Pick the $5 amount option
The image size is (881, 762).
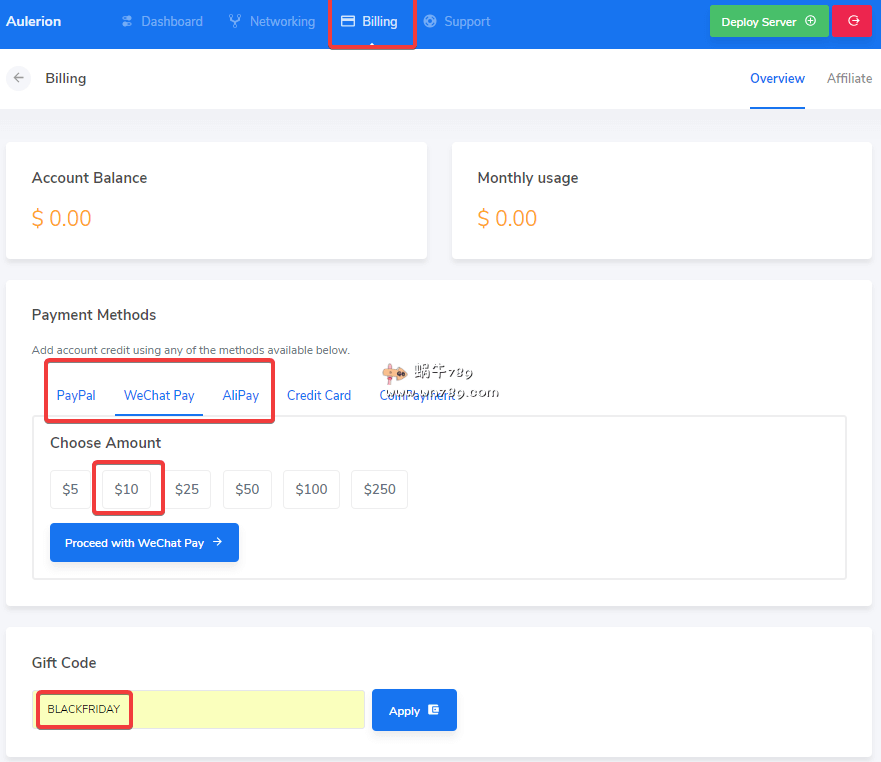tap(70, 489)
